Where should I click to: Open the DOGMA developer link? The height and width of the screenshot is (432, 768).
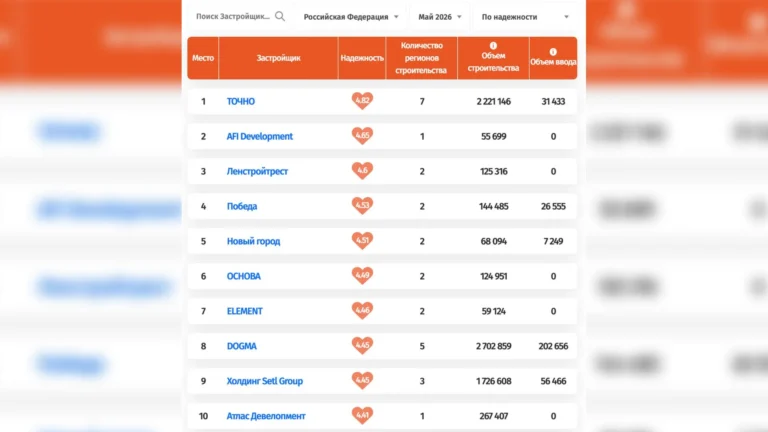tap(241, 346)
